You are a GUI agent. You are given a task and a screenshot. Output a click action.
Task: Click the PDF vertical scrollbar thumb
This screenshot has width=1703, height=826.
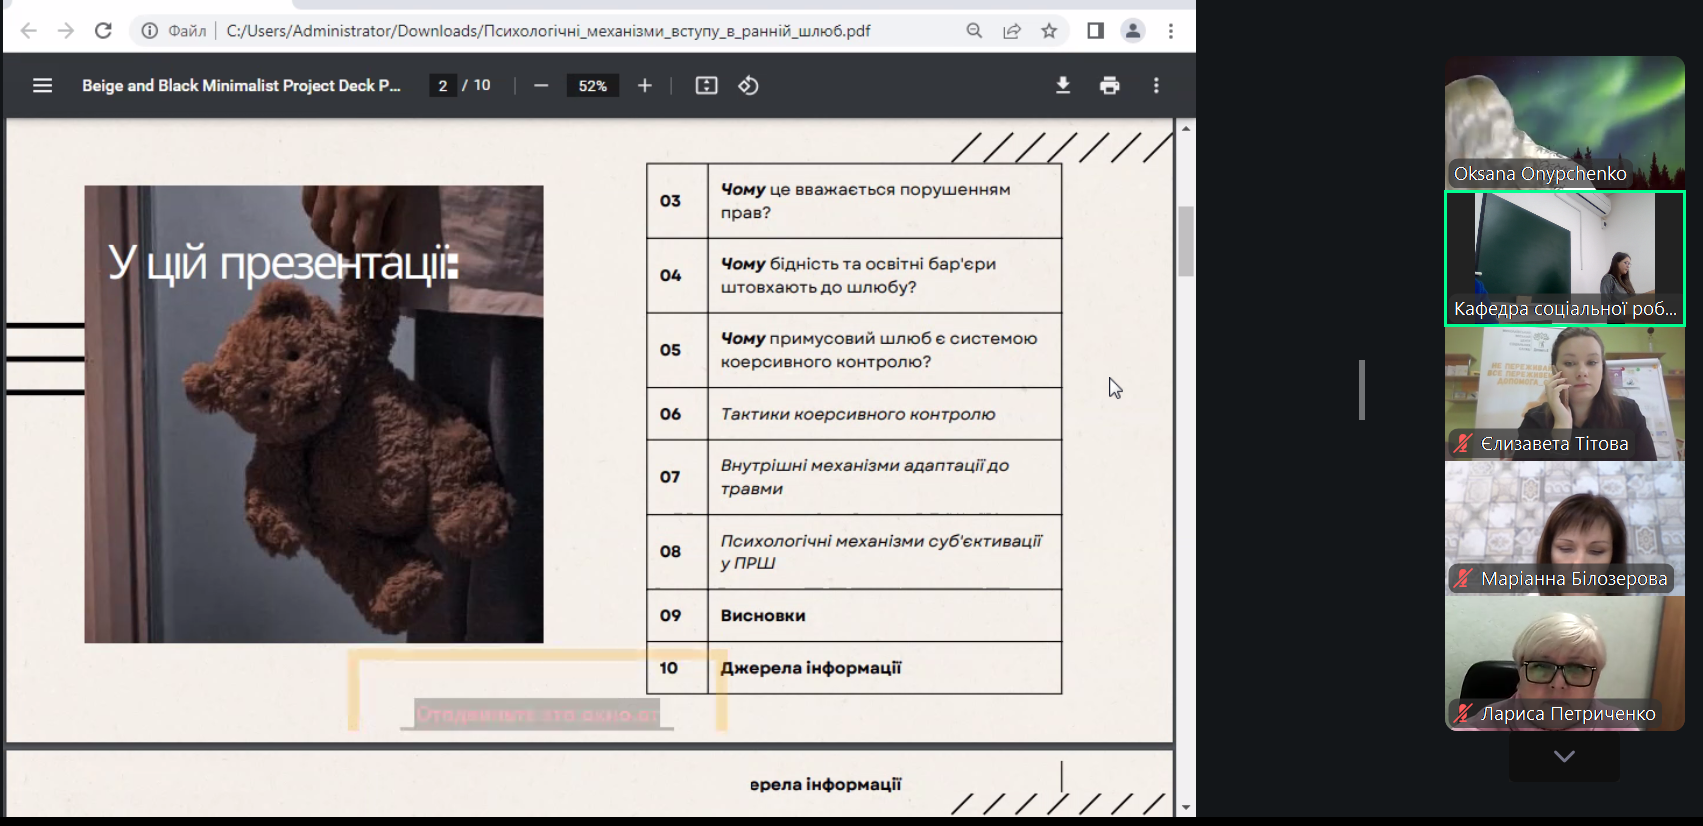pos(1186,240)
